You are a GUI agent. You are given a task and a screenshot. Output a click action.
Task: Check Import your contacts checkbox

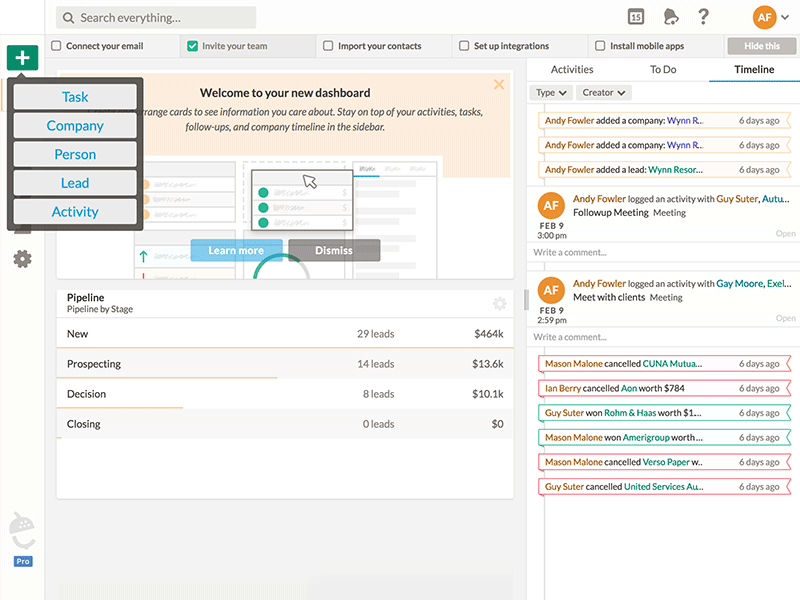click(328, 46)
